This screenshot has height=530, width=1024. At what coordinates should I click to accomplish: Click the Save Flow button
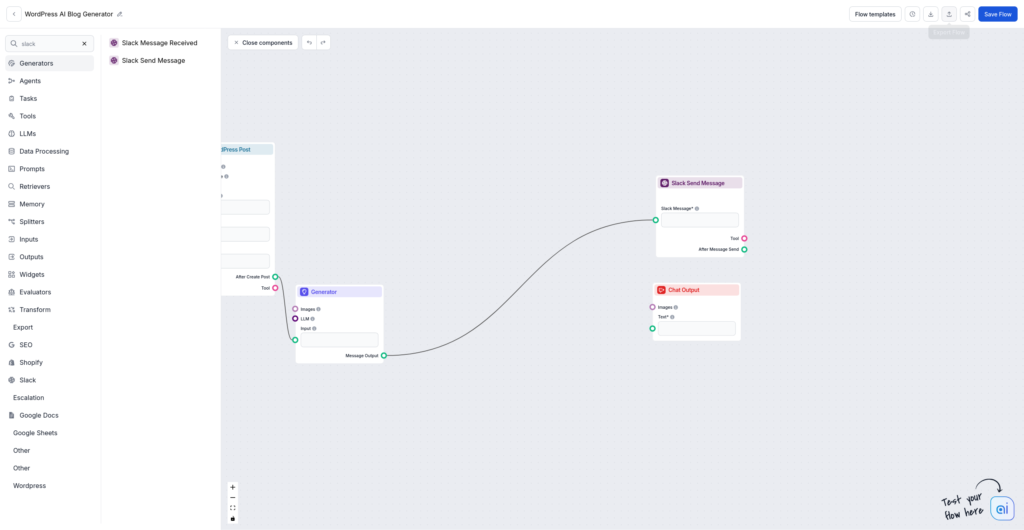[x=997, y=14]
